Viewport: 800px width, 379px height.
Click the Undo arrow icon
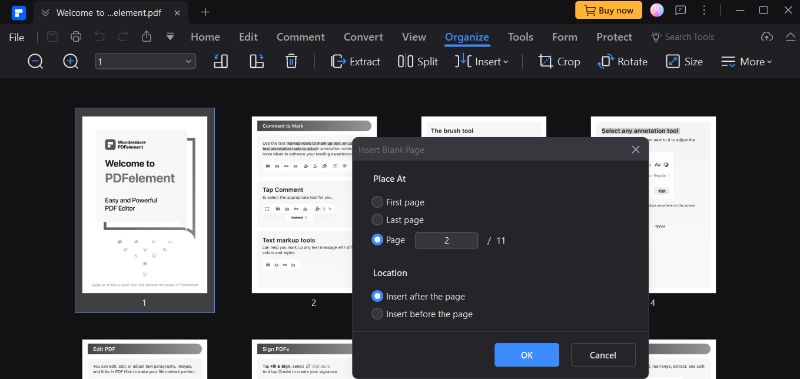[x=99, y=37]
